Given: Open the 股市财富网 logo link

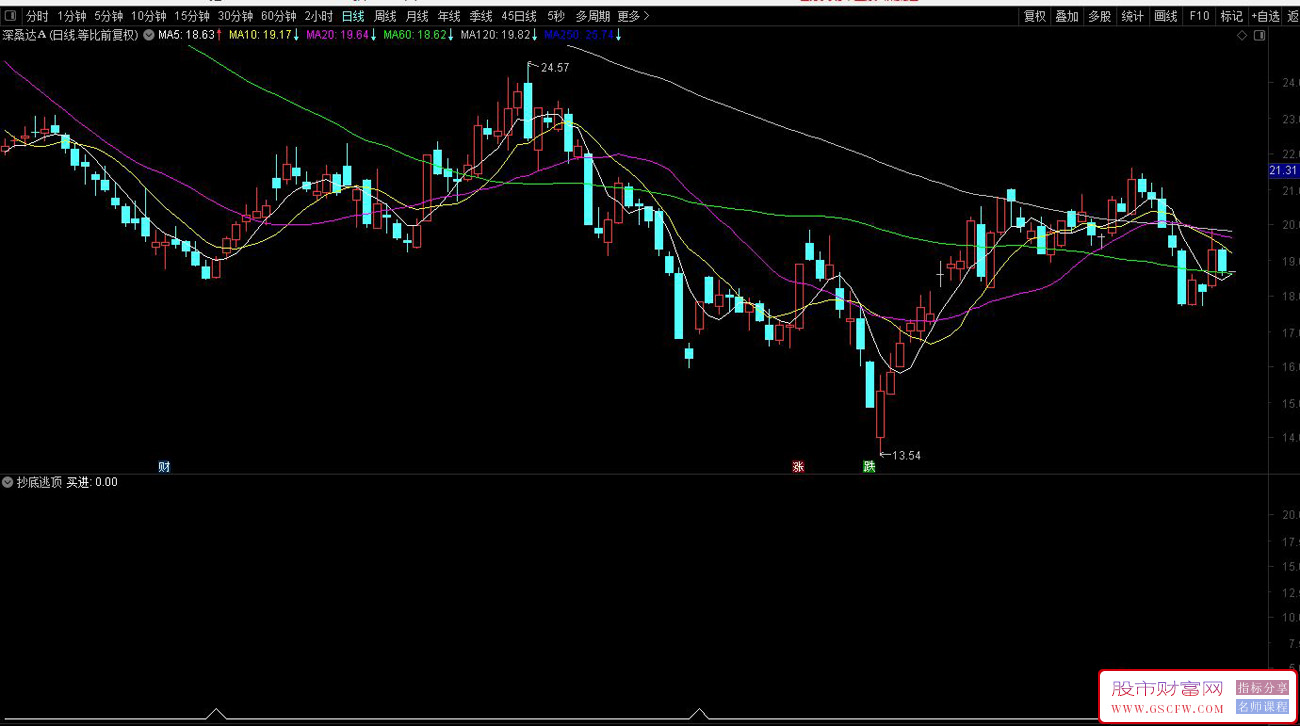Looking at the screenshot, I should click(1167, 688).
